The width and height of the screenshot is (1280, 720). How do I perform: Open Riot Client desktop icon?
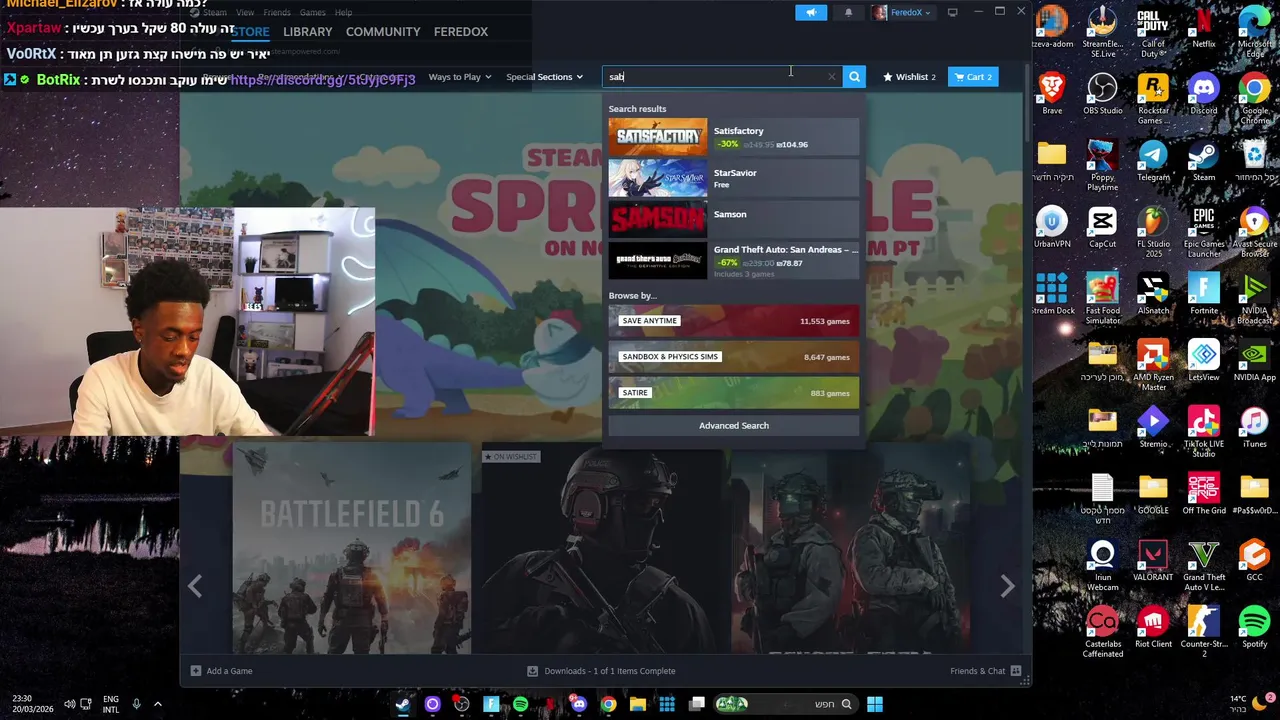(1153, 628)
